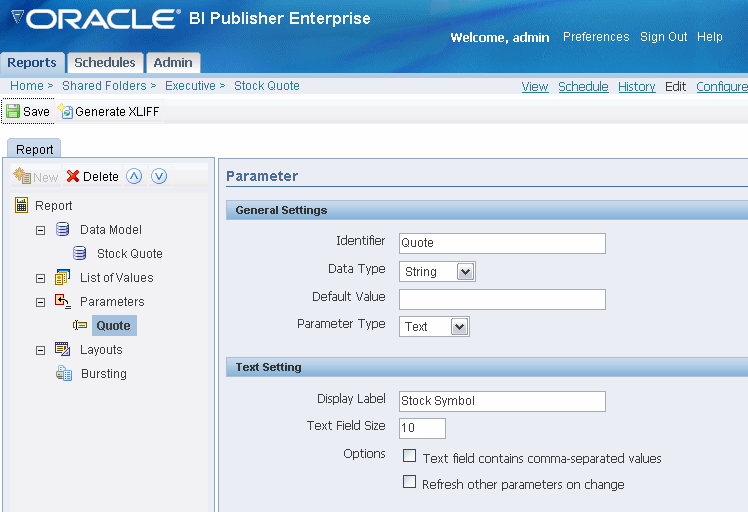The width and height of the screenshot is (748, 512).
Task: Open the Schedules tab
Action: click(x=105, y=63)
